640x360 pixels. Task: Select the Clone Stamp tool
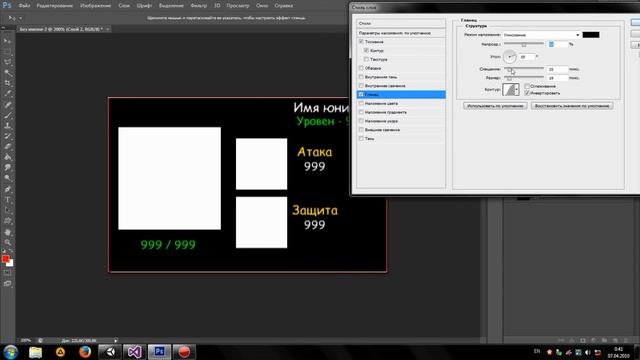pyautogui.click(x=7, y=126)
